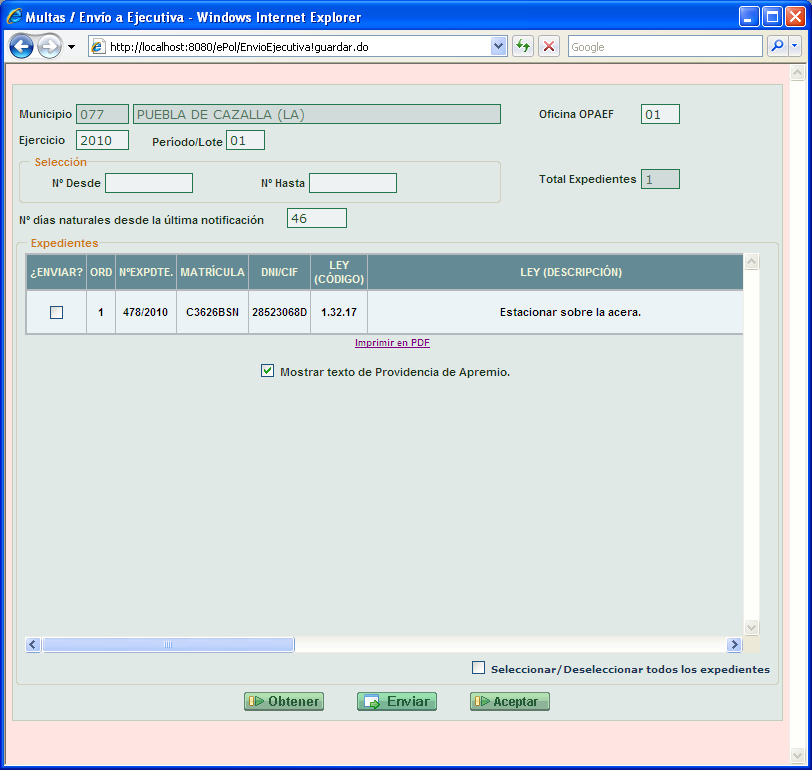This screenshot has height=770, width=812.
Task: Click the horizontal scrollbar thumb of Expedientes table
Action: pyautogui.click(x=168, y=645)
